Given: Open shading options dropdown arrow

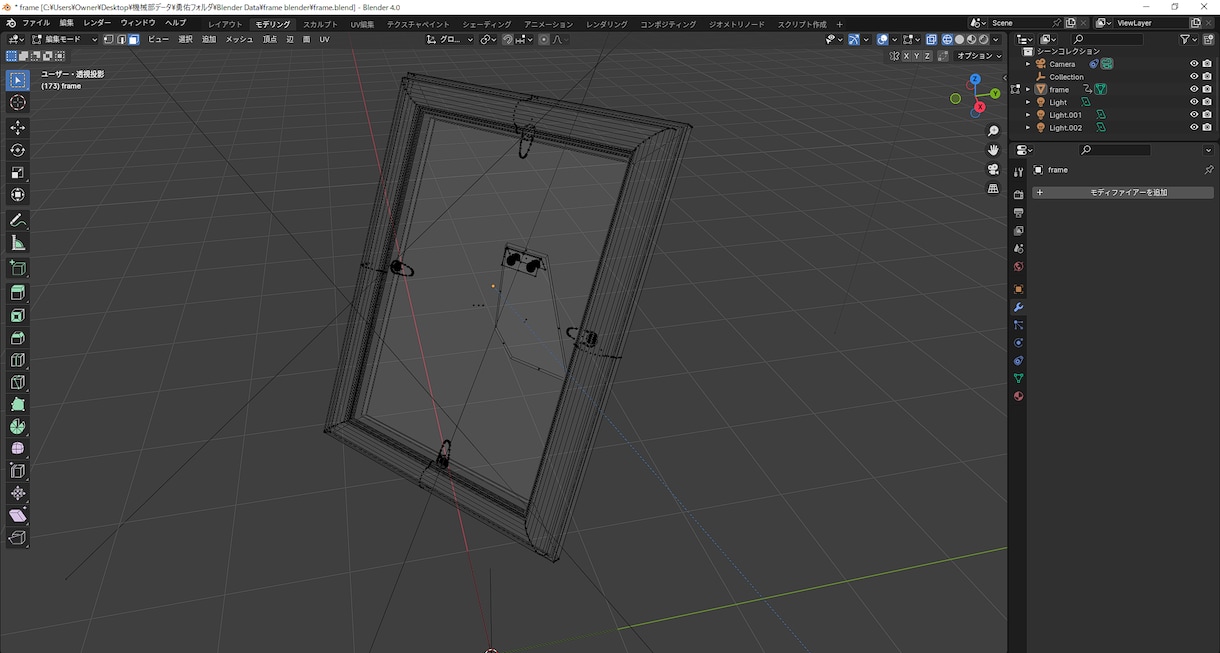Looking at the screenshot, I should (x=996, y=39).
